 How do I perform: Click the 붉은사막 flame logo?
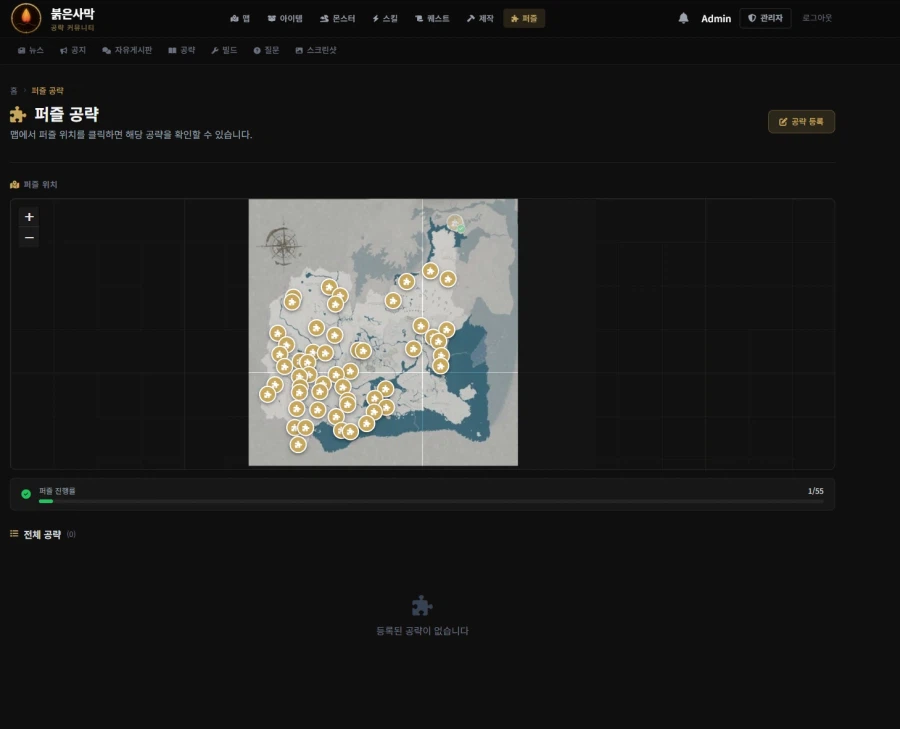pyautogui.click(x=26, y=18)
